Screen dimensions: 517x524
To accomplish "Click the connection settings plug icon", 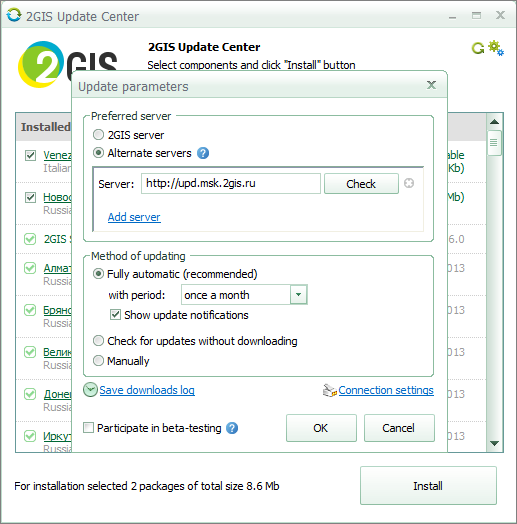I will pos(330,390).
